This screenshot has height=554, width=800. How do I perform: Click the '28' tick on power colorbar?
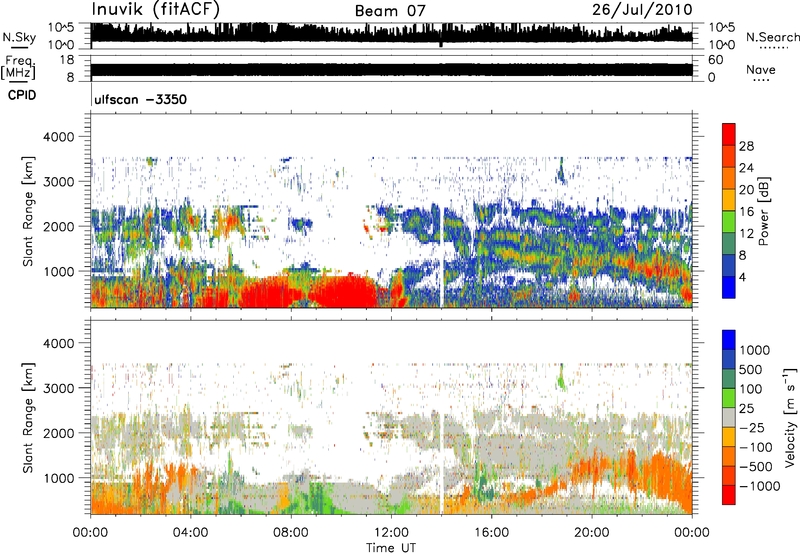pos(746,146)
